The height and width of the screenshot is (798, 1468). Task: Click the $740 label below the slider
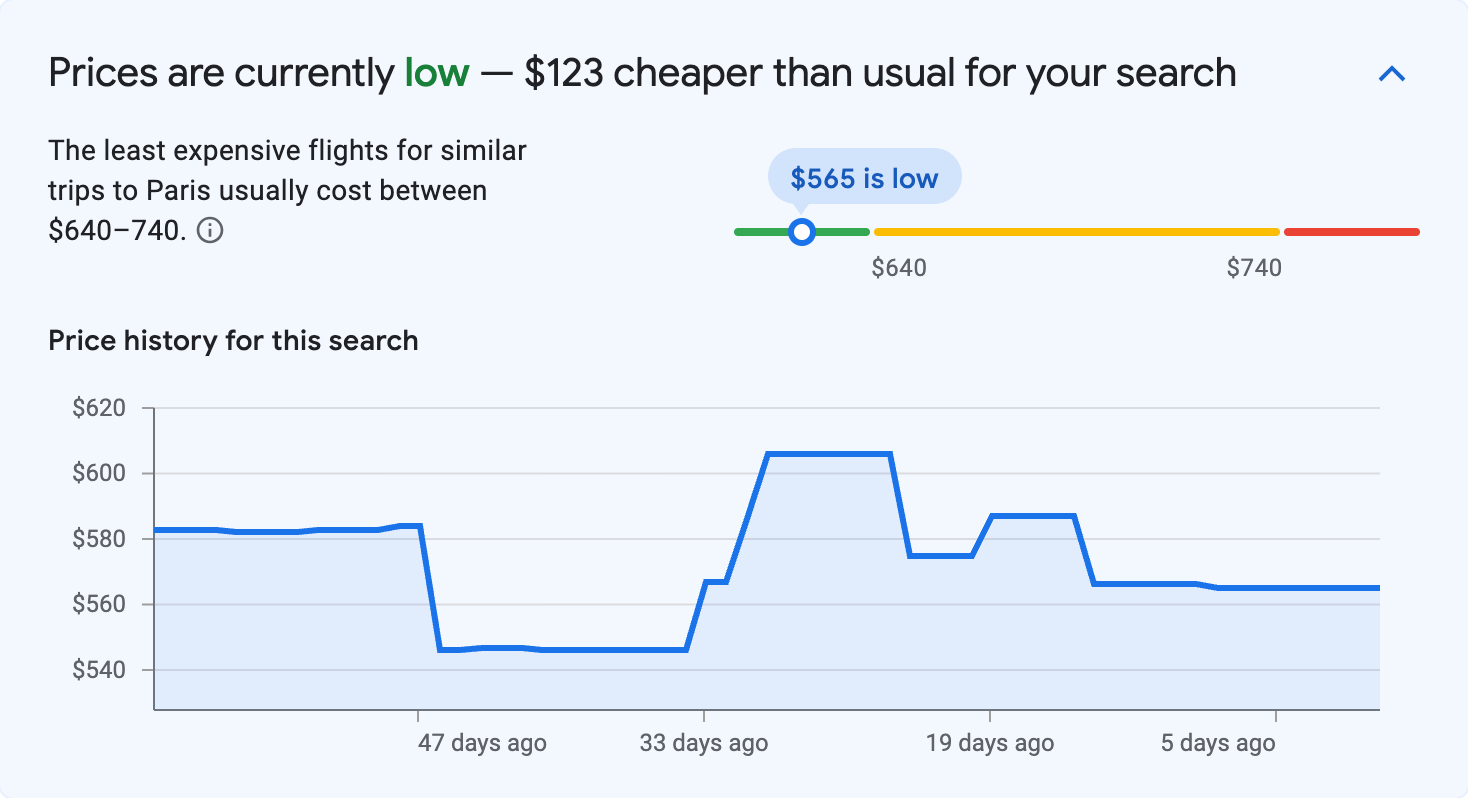click(x=1255, y=267)
